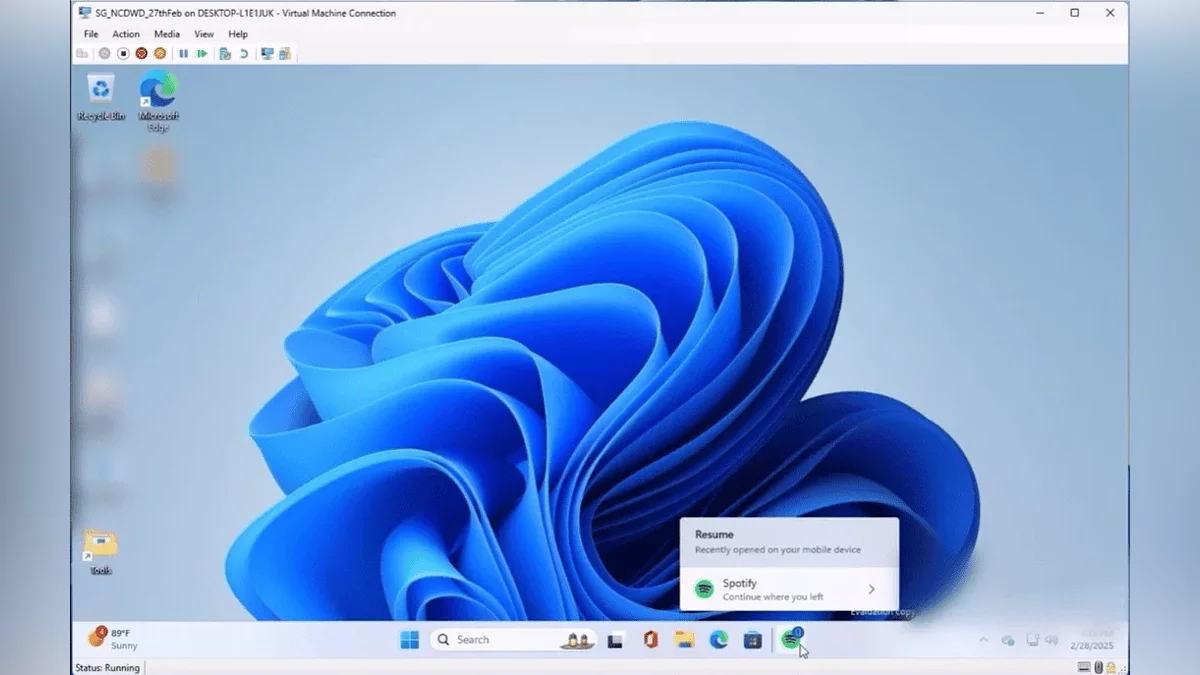This screenshot has width=1200, height=675.
Task: Open the File menu
Action: pos(91,34)
